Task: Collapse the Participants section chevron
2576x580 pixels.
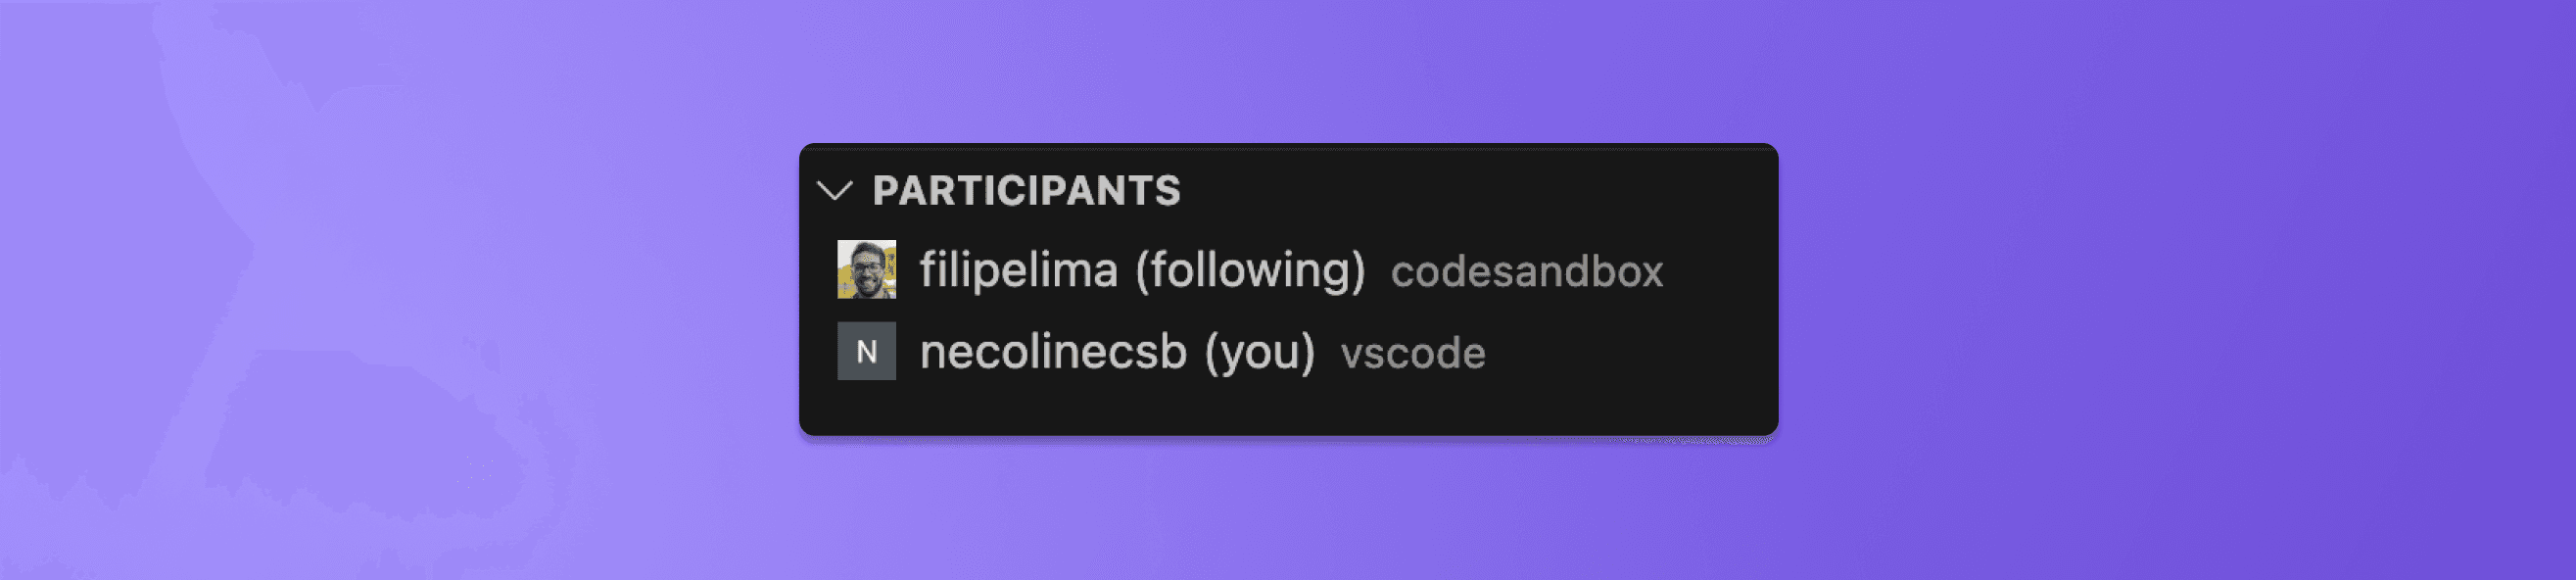Action: point(834,190)
